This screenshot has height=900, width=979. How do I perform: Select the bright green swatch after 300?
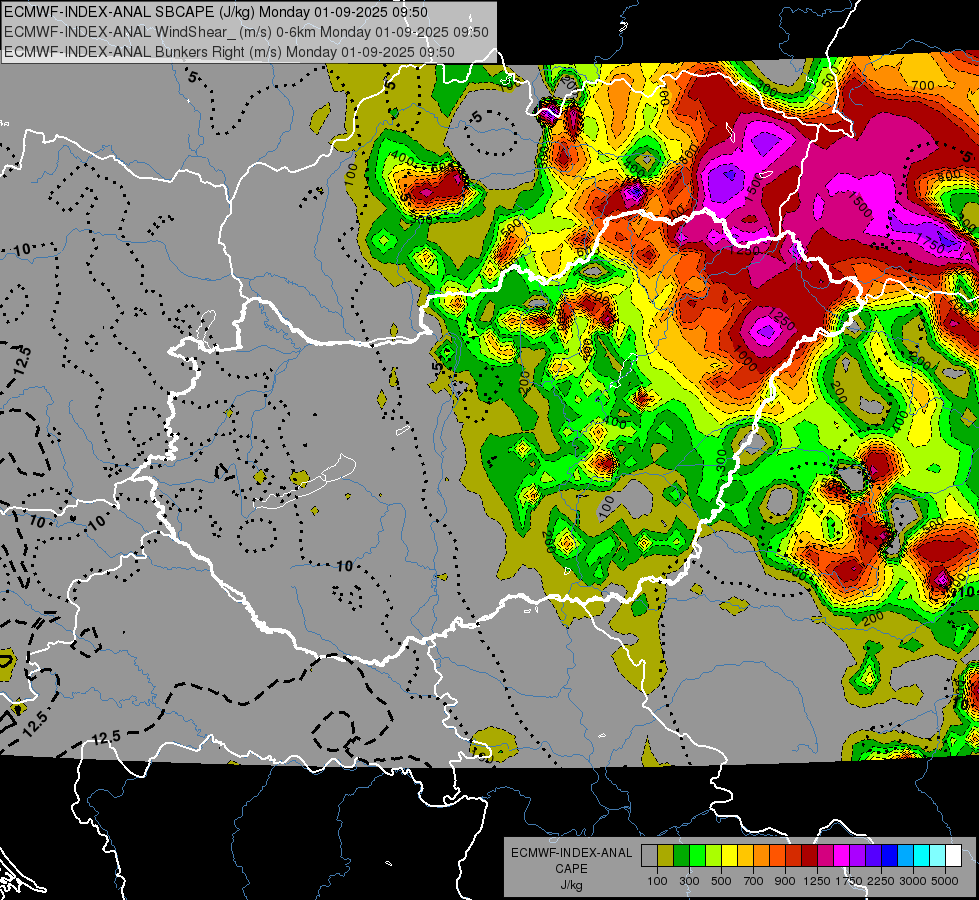697,855
